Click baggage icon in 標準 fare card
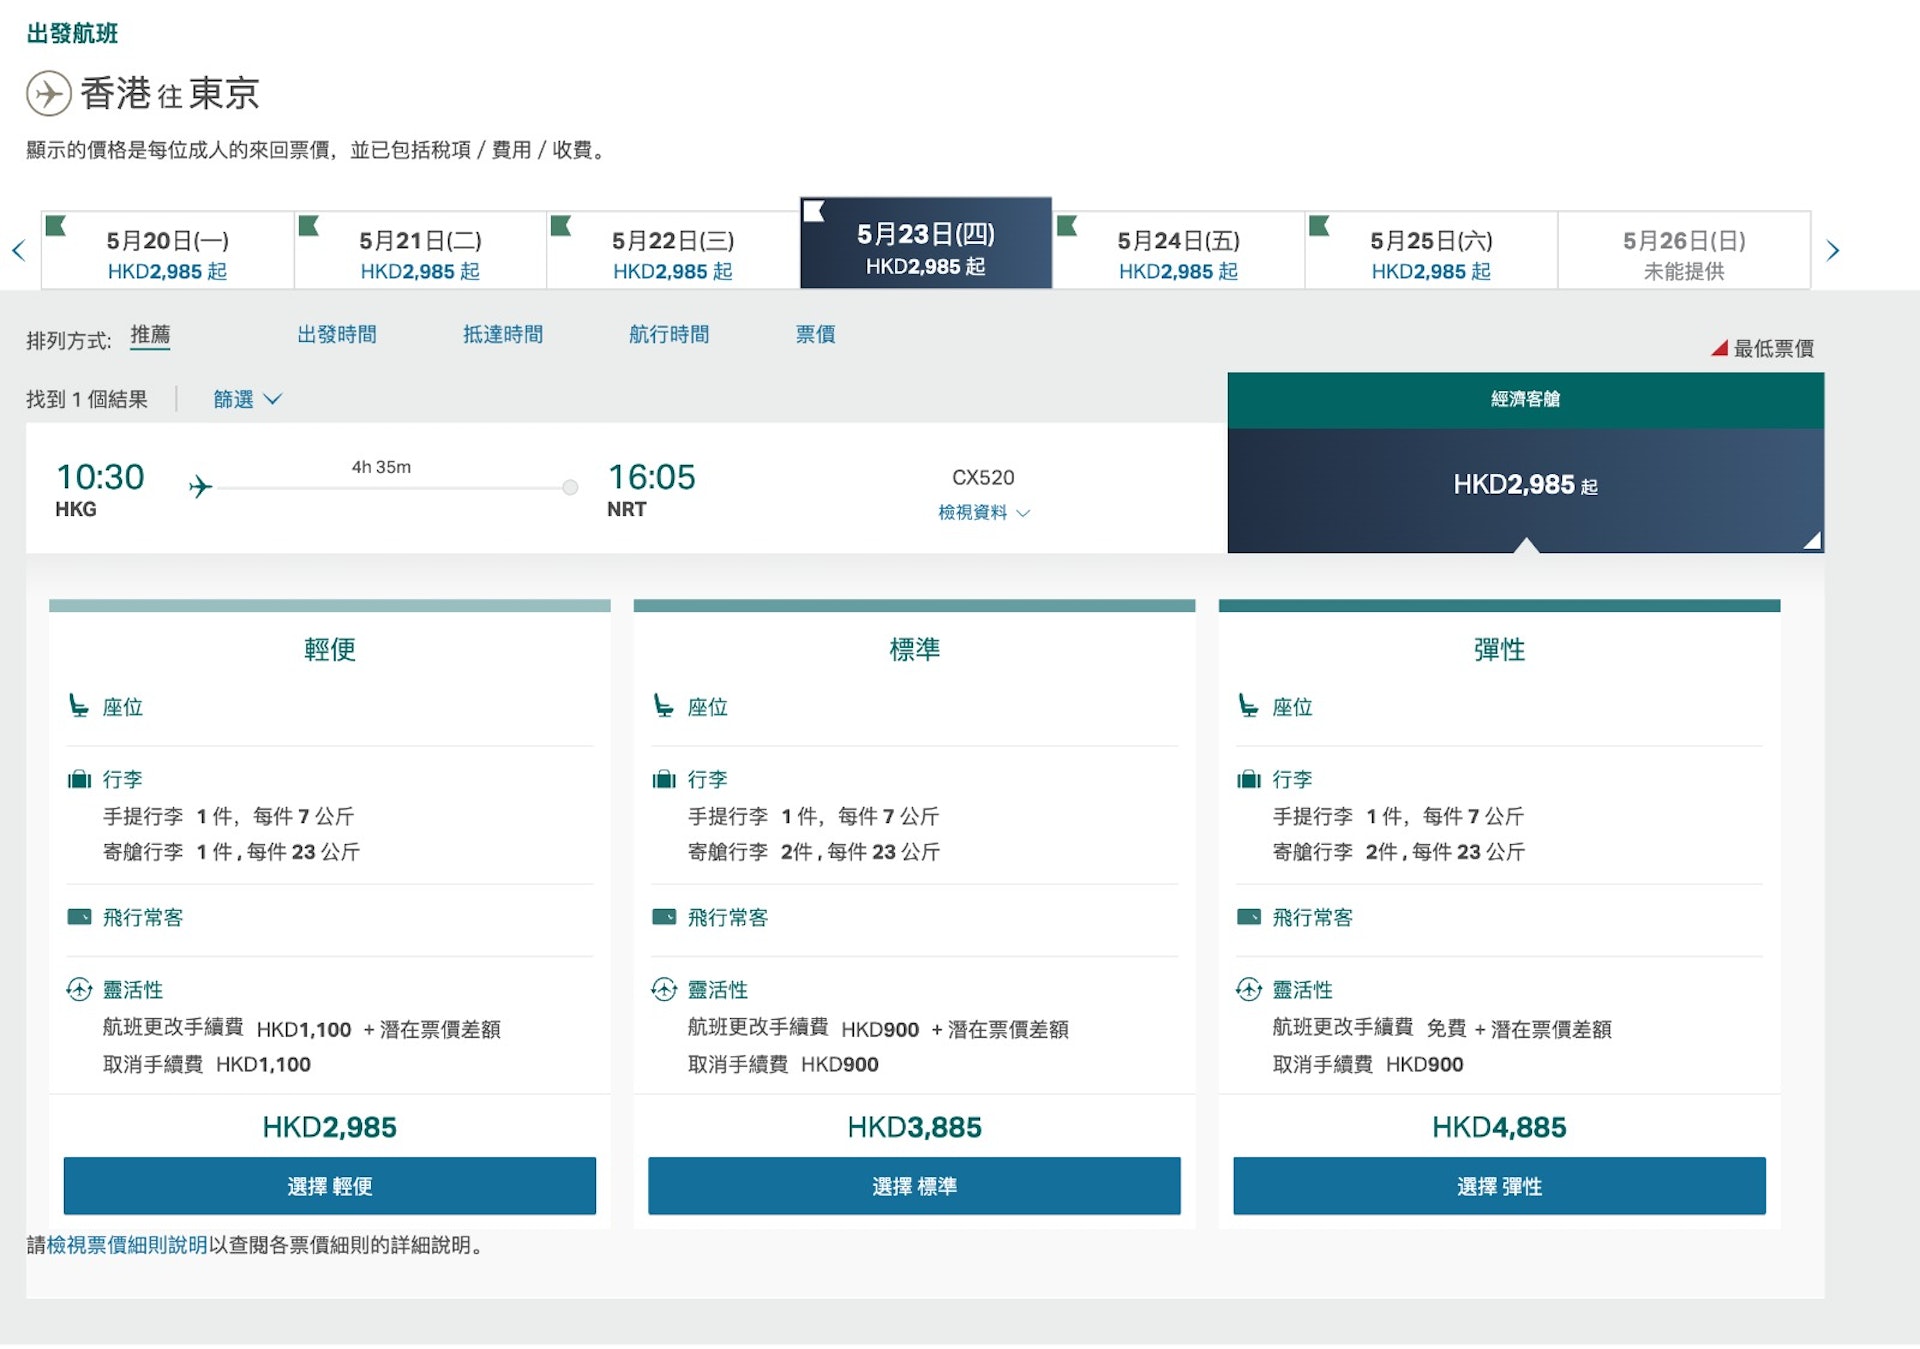This screenshot has width=1920, height=1349. coord(664,779)
